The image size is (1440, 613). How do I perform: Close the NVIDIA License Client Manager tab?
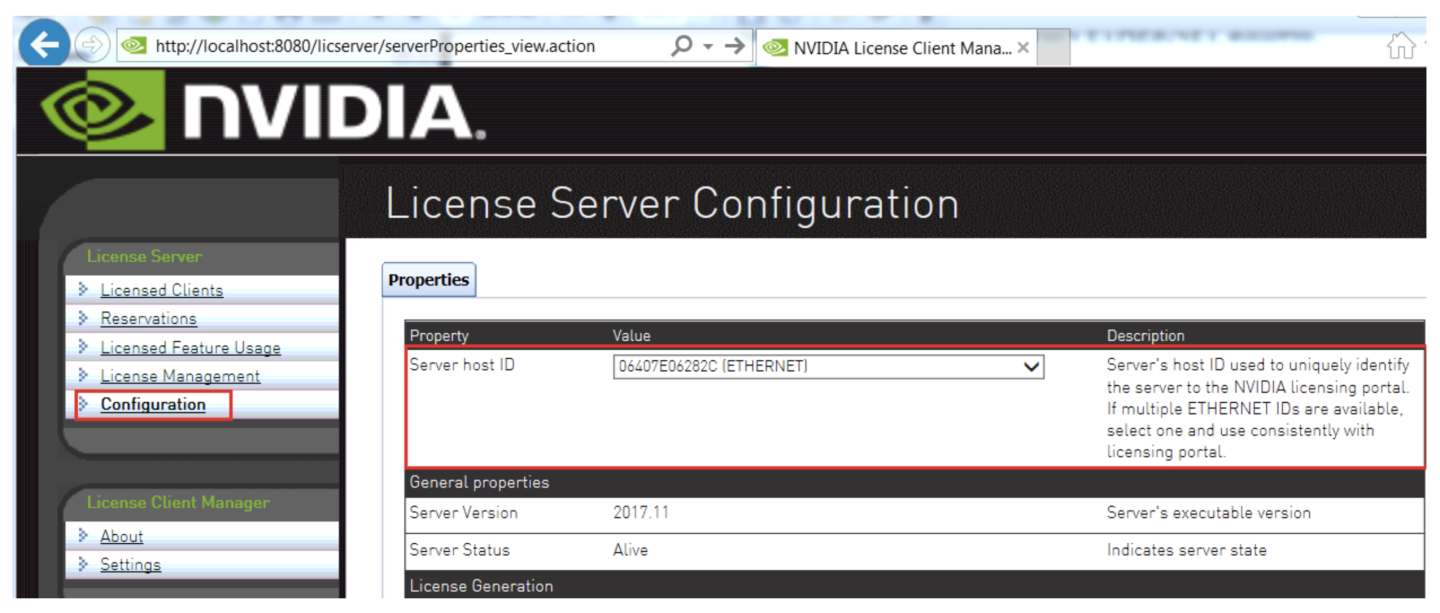point(1023,48)
